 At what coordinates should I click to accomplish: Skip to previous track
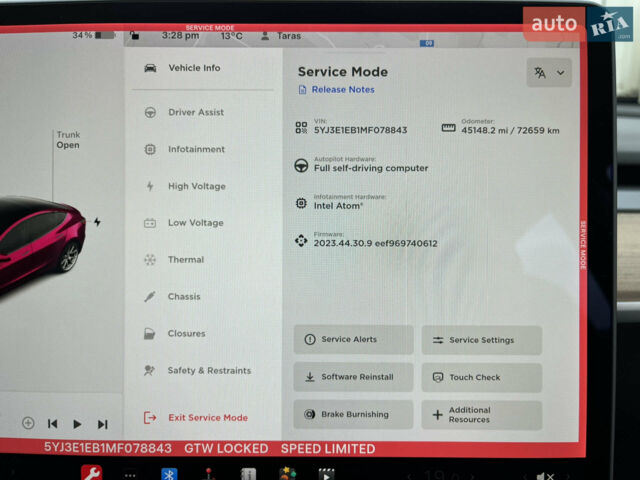pyautogui.click(x=53, y=424)
